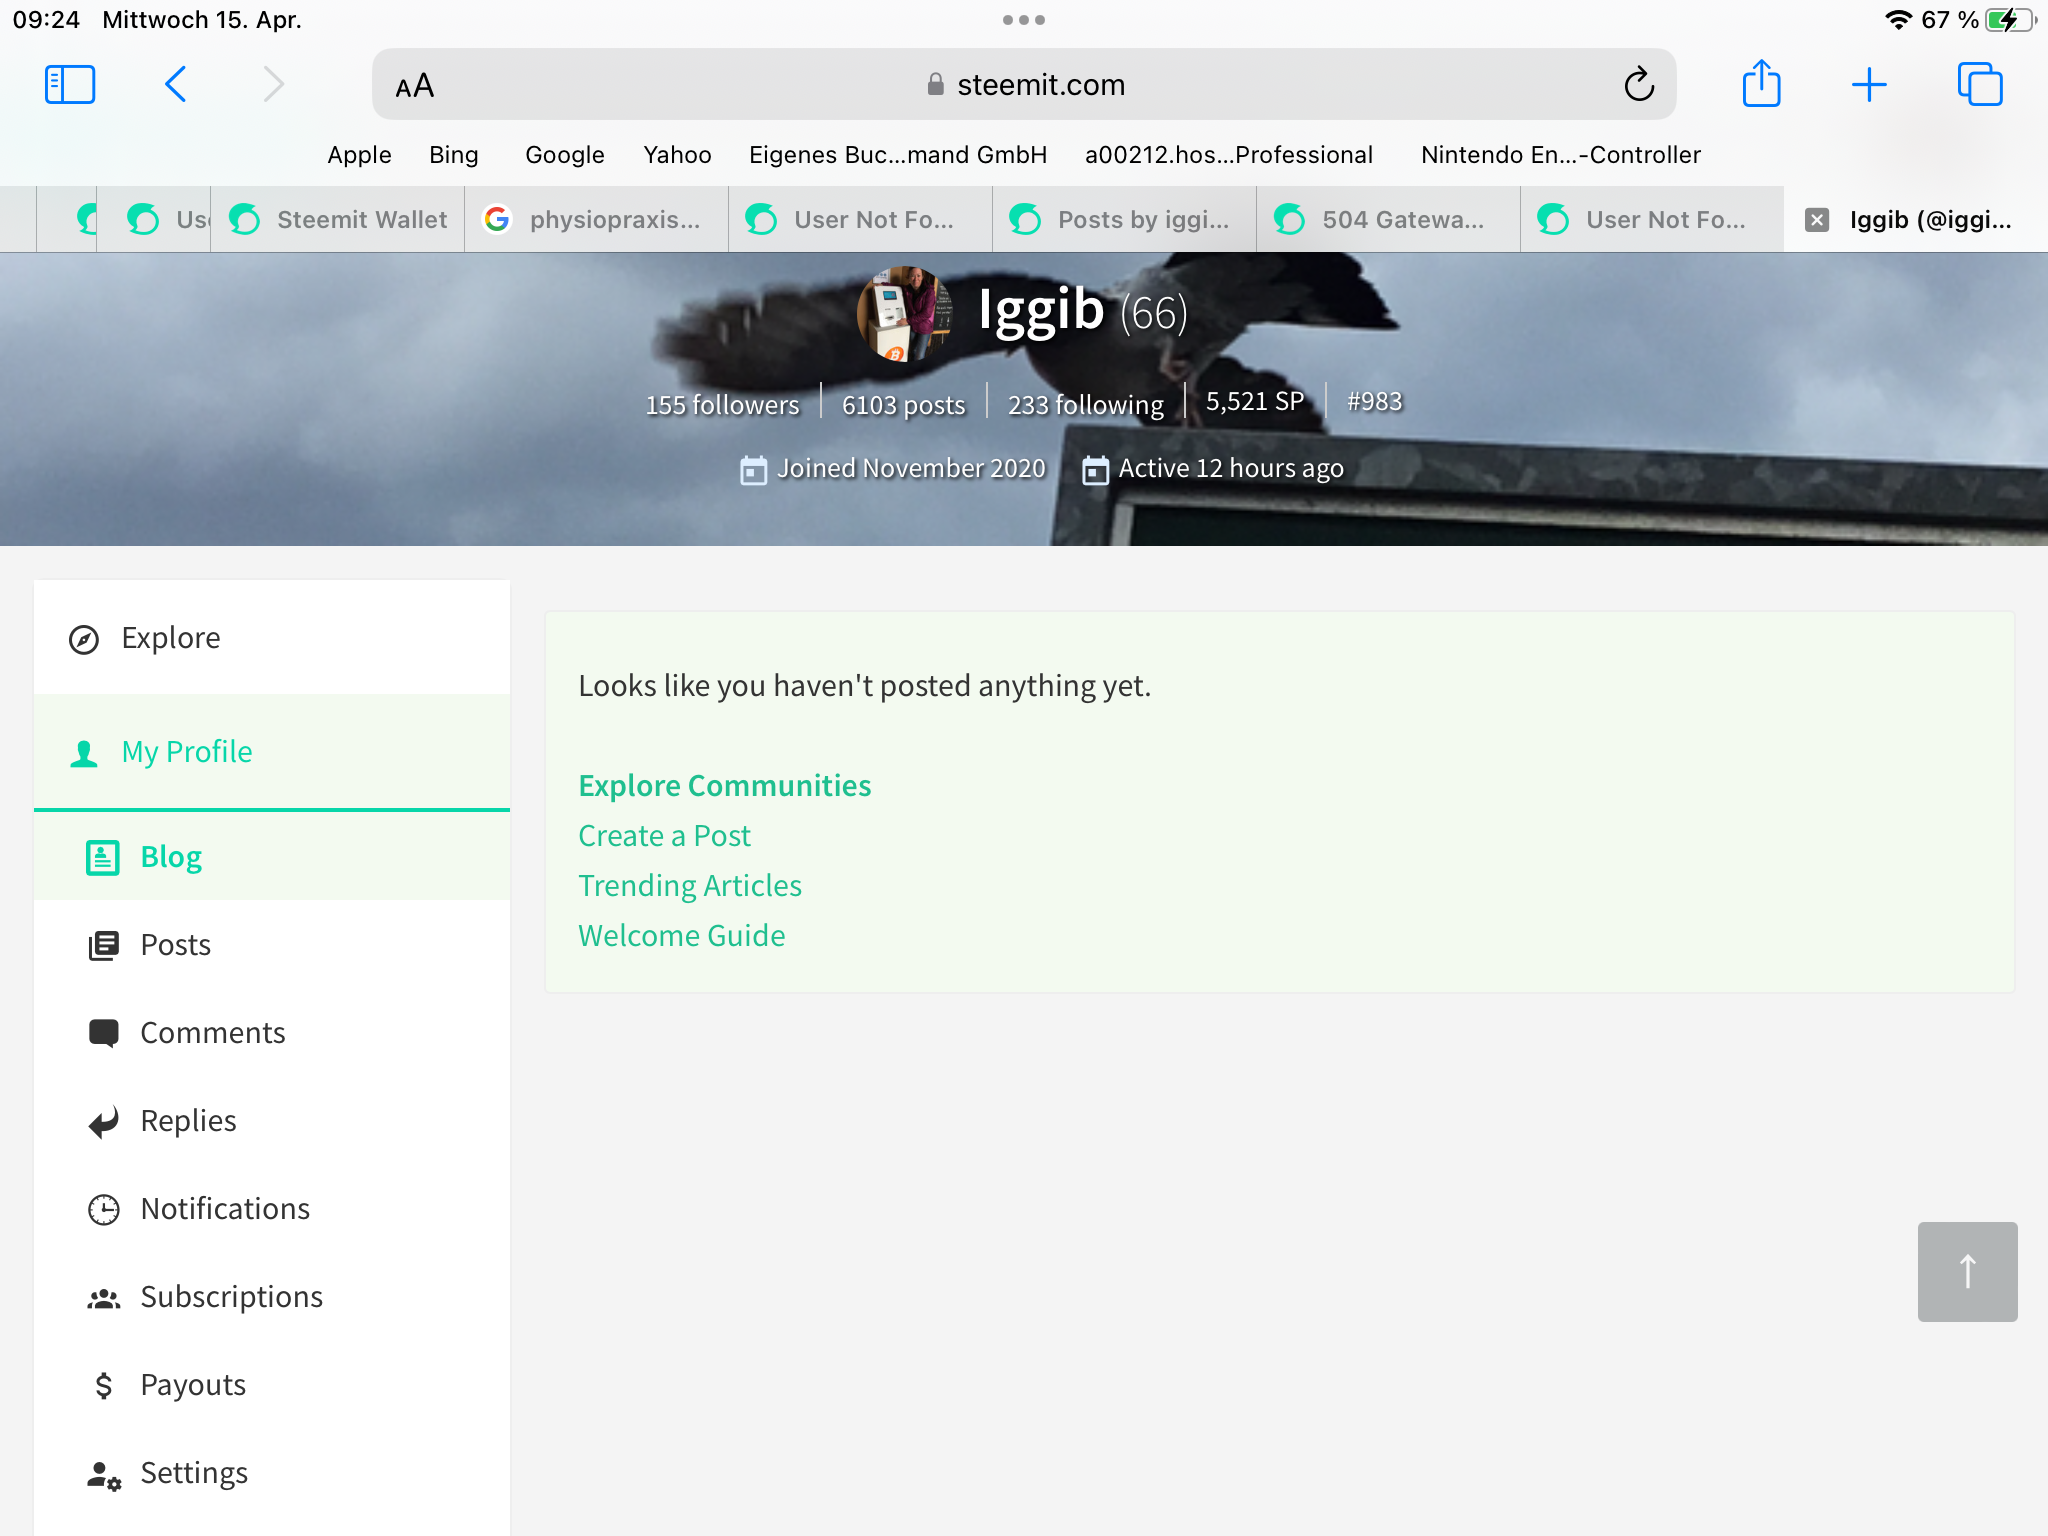The width and height of the screenshot is (2048, 1536).
Task: Tap the Iggib profile avatar picture
Action: pos(903,313)
